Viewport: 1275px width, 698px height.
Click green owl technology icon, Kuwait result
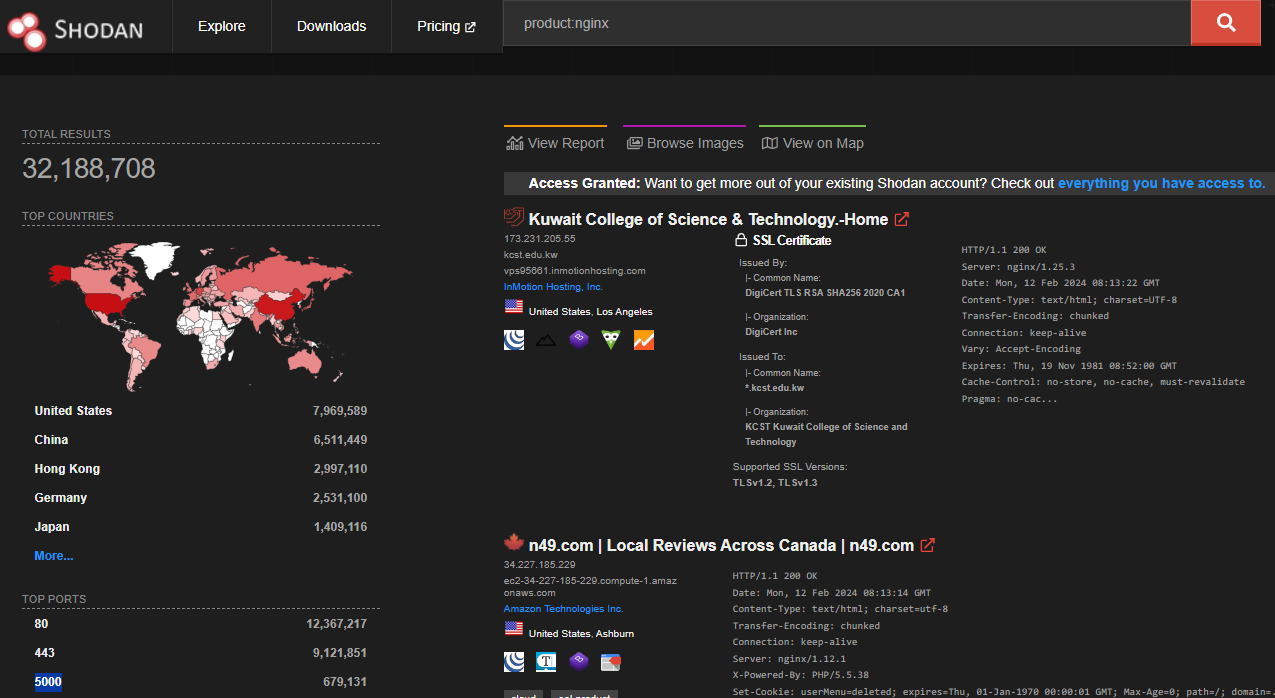click(610, 340)
